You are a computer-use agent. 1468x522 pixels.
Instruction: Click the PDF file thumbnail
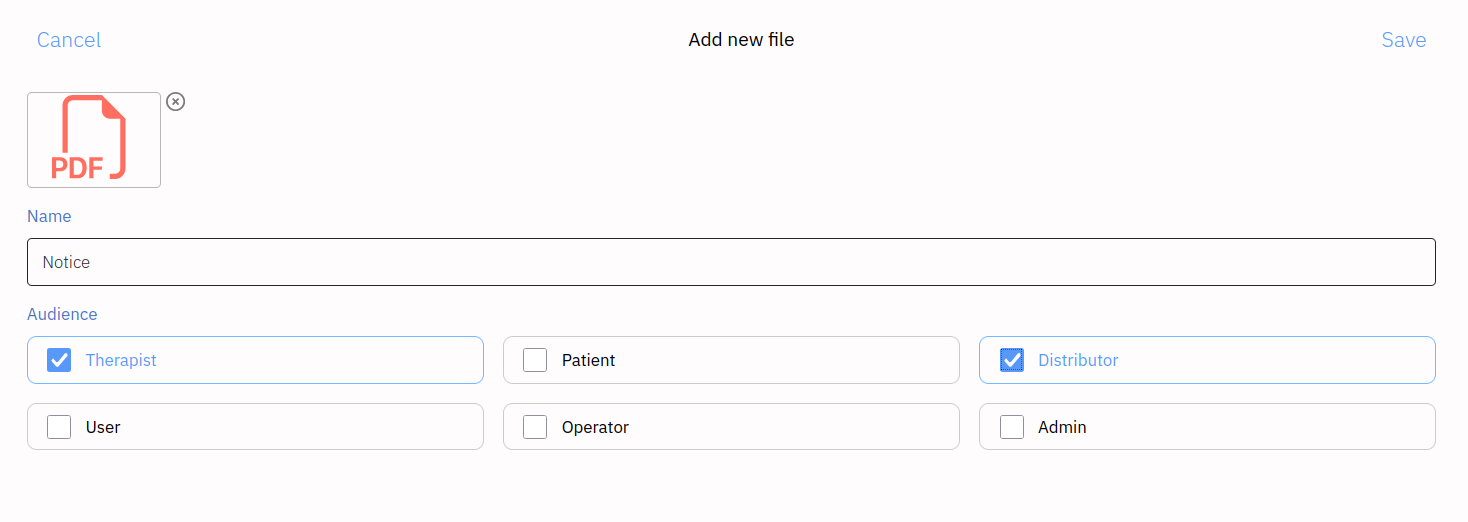[x=94, y=140]
